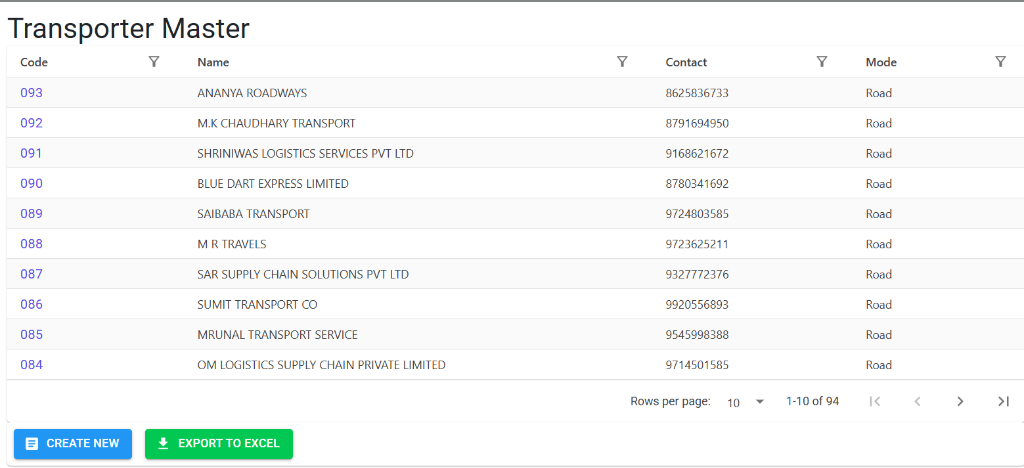The image size is (1024, 468).
Task: Sort by the Mode column header
Action: pyautogui.click(x=881, y=63)
